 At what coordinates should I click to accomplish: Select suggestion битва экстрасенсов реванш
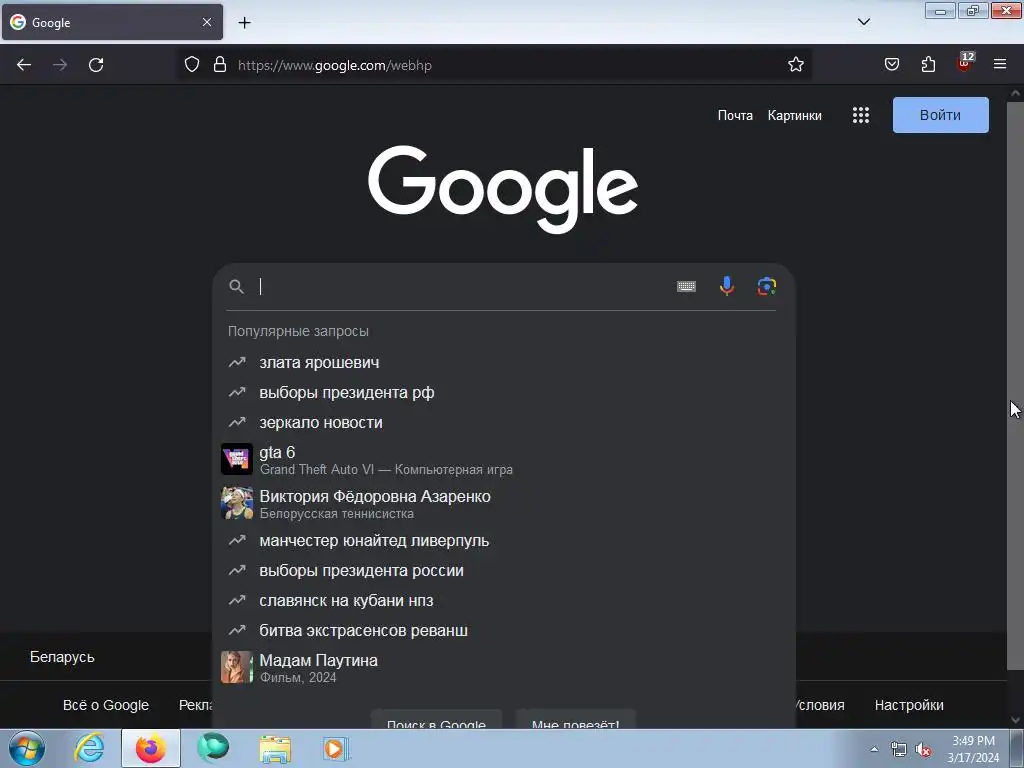[502, 631]
